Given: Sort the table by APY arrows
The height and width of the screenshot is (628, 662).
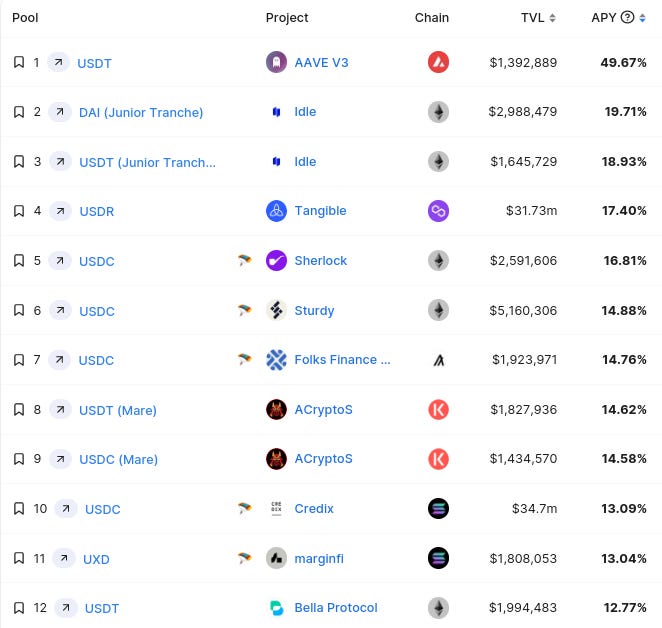Looking at the screenshot, I should 642,18.
